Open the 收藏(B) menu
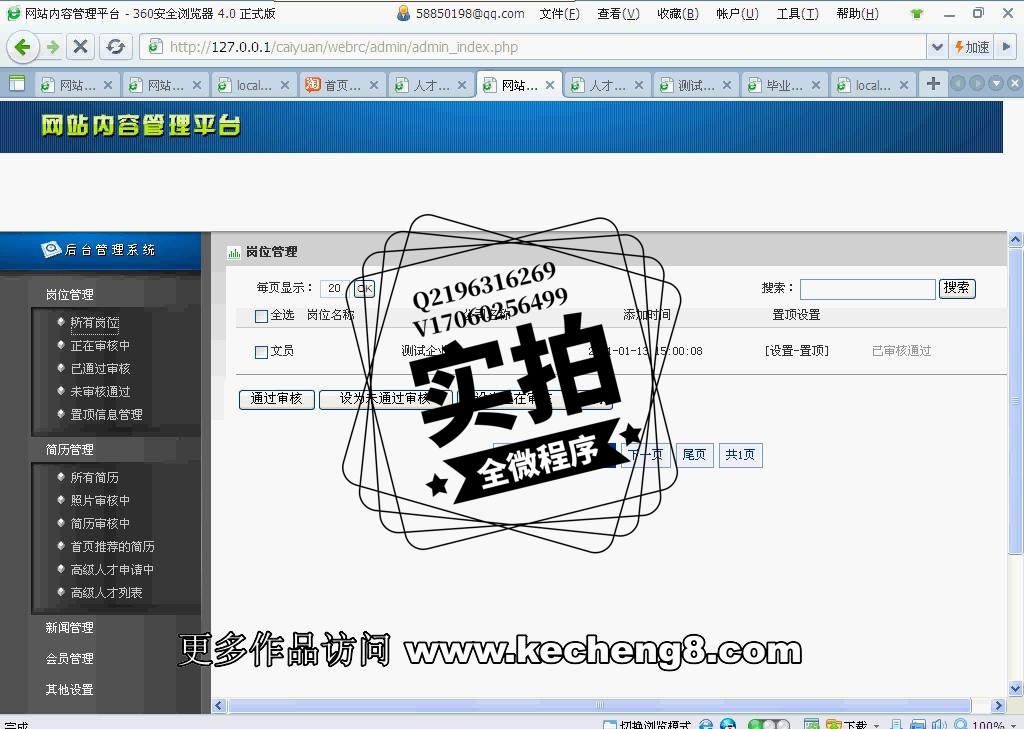The width and height of the screenshot is (1024, 729). (x=678, y=13)
